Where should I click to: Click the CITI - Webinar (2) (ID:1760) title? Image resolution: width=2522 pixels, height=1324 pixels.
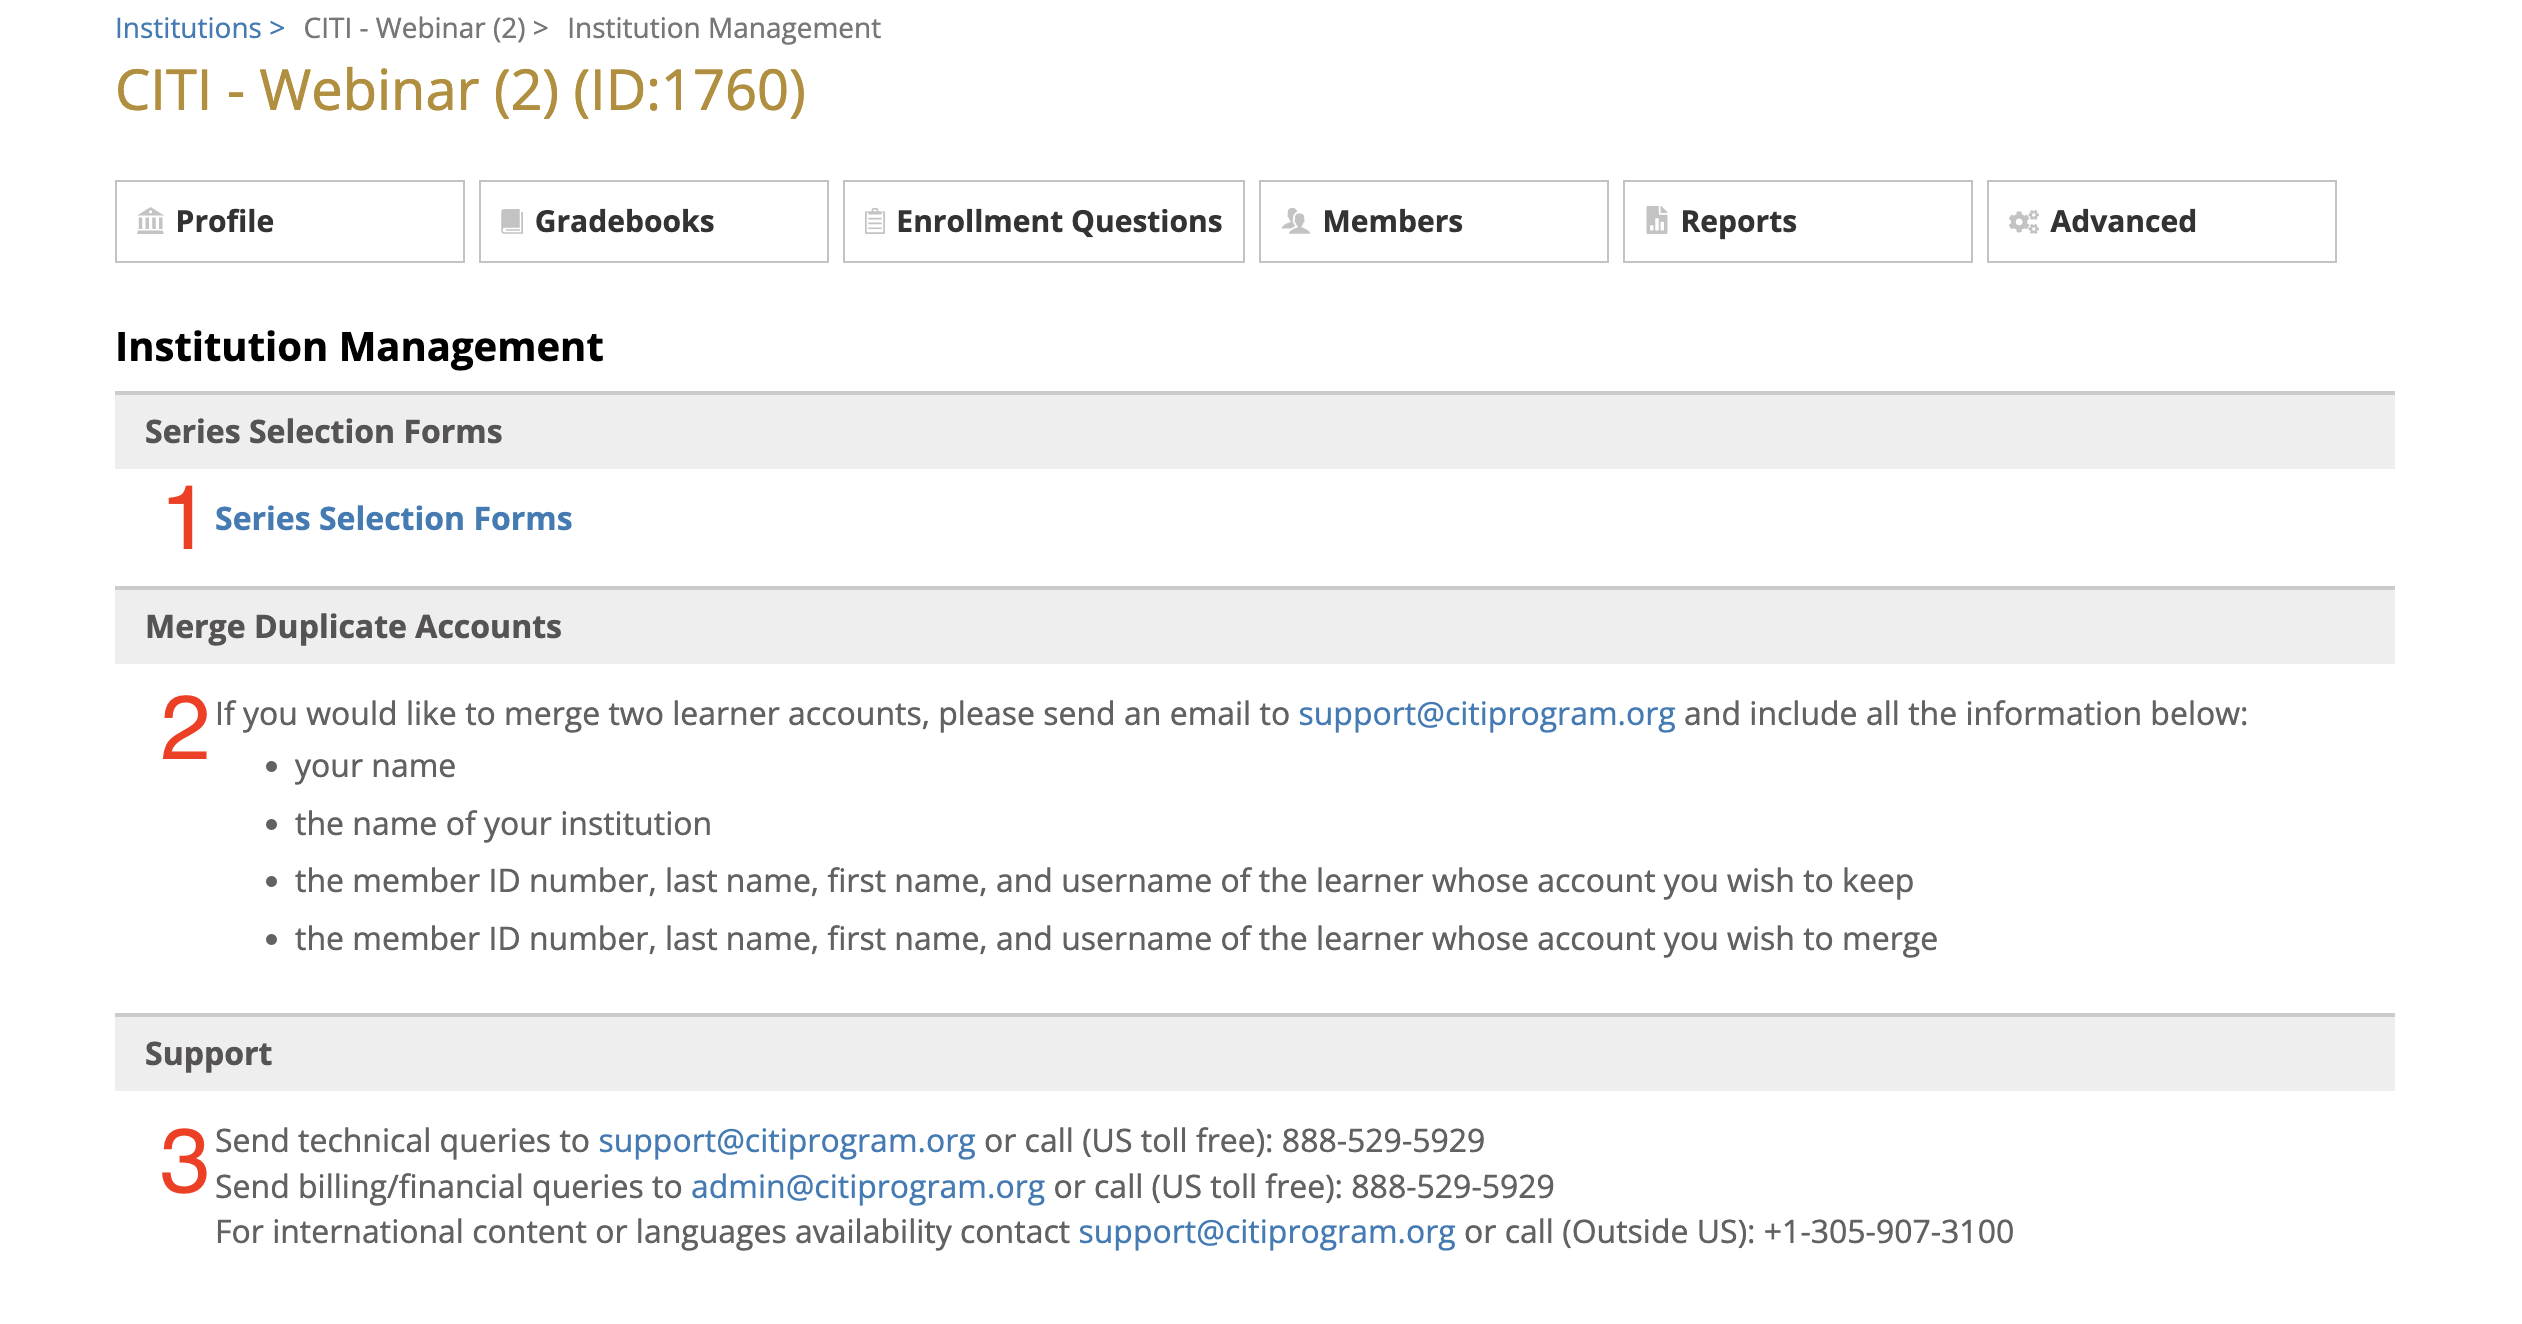461,90
